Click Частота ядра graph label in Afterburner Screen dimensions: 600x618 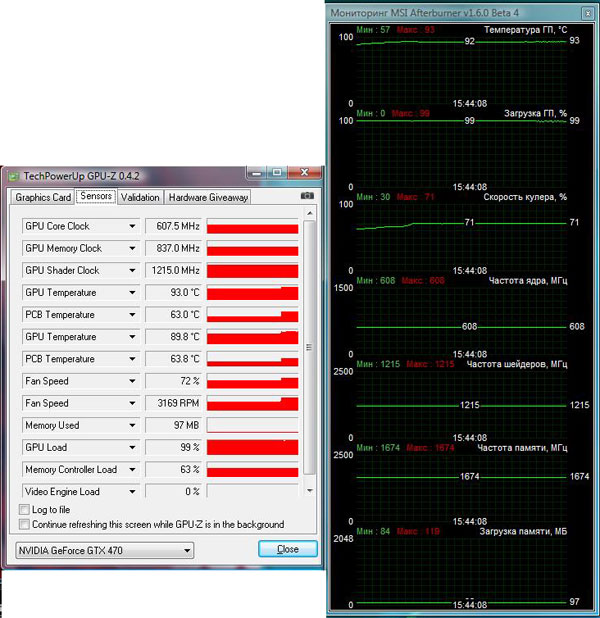point(528,281)
